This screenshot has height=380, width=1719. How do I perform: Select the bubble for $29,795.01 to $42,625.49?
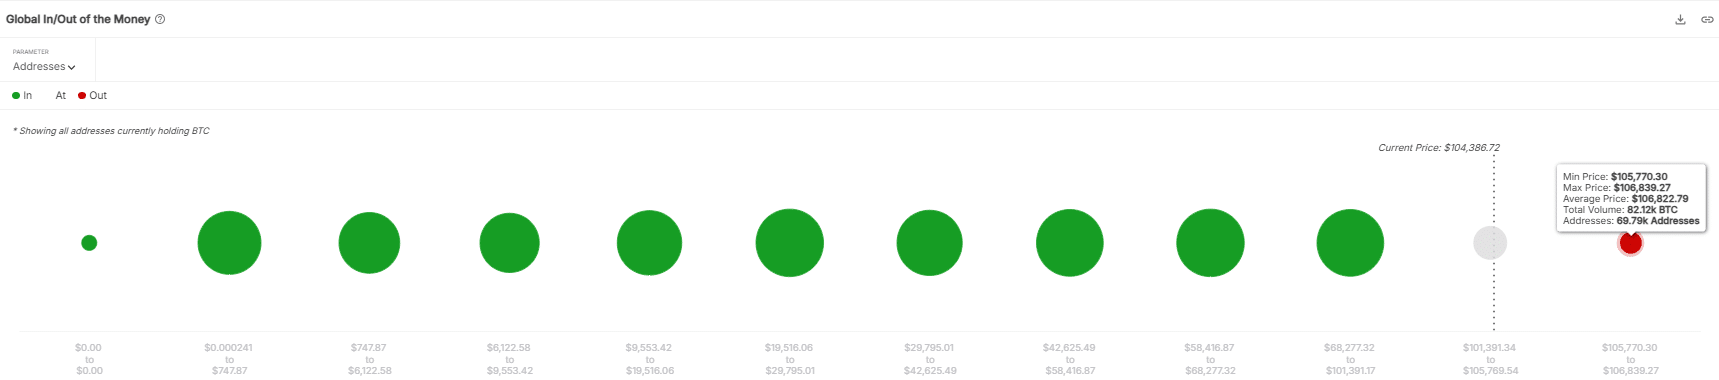tap(929, 243)
